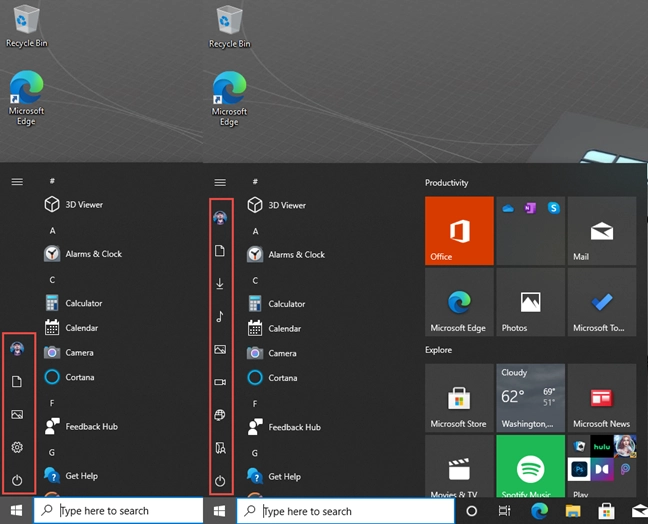This screenshot has height=524, width=648.
Task: Click the G letter header in the left app list
Action: coord(52,453)
